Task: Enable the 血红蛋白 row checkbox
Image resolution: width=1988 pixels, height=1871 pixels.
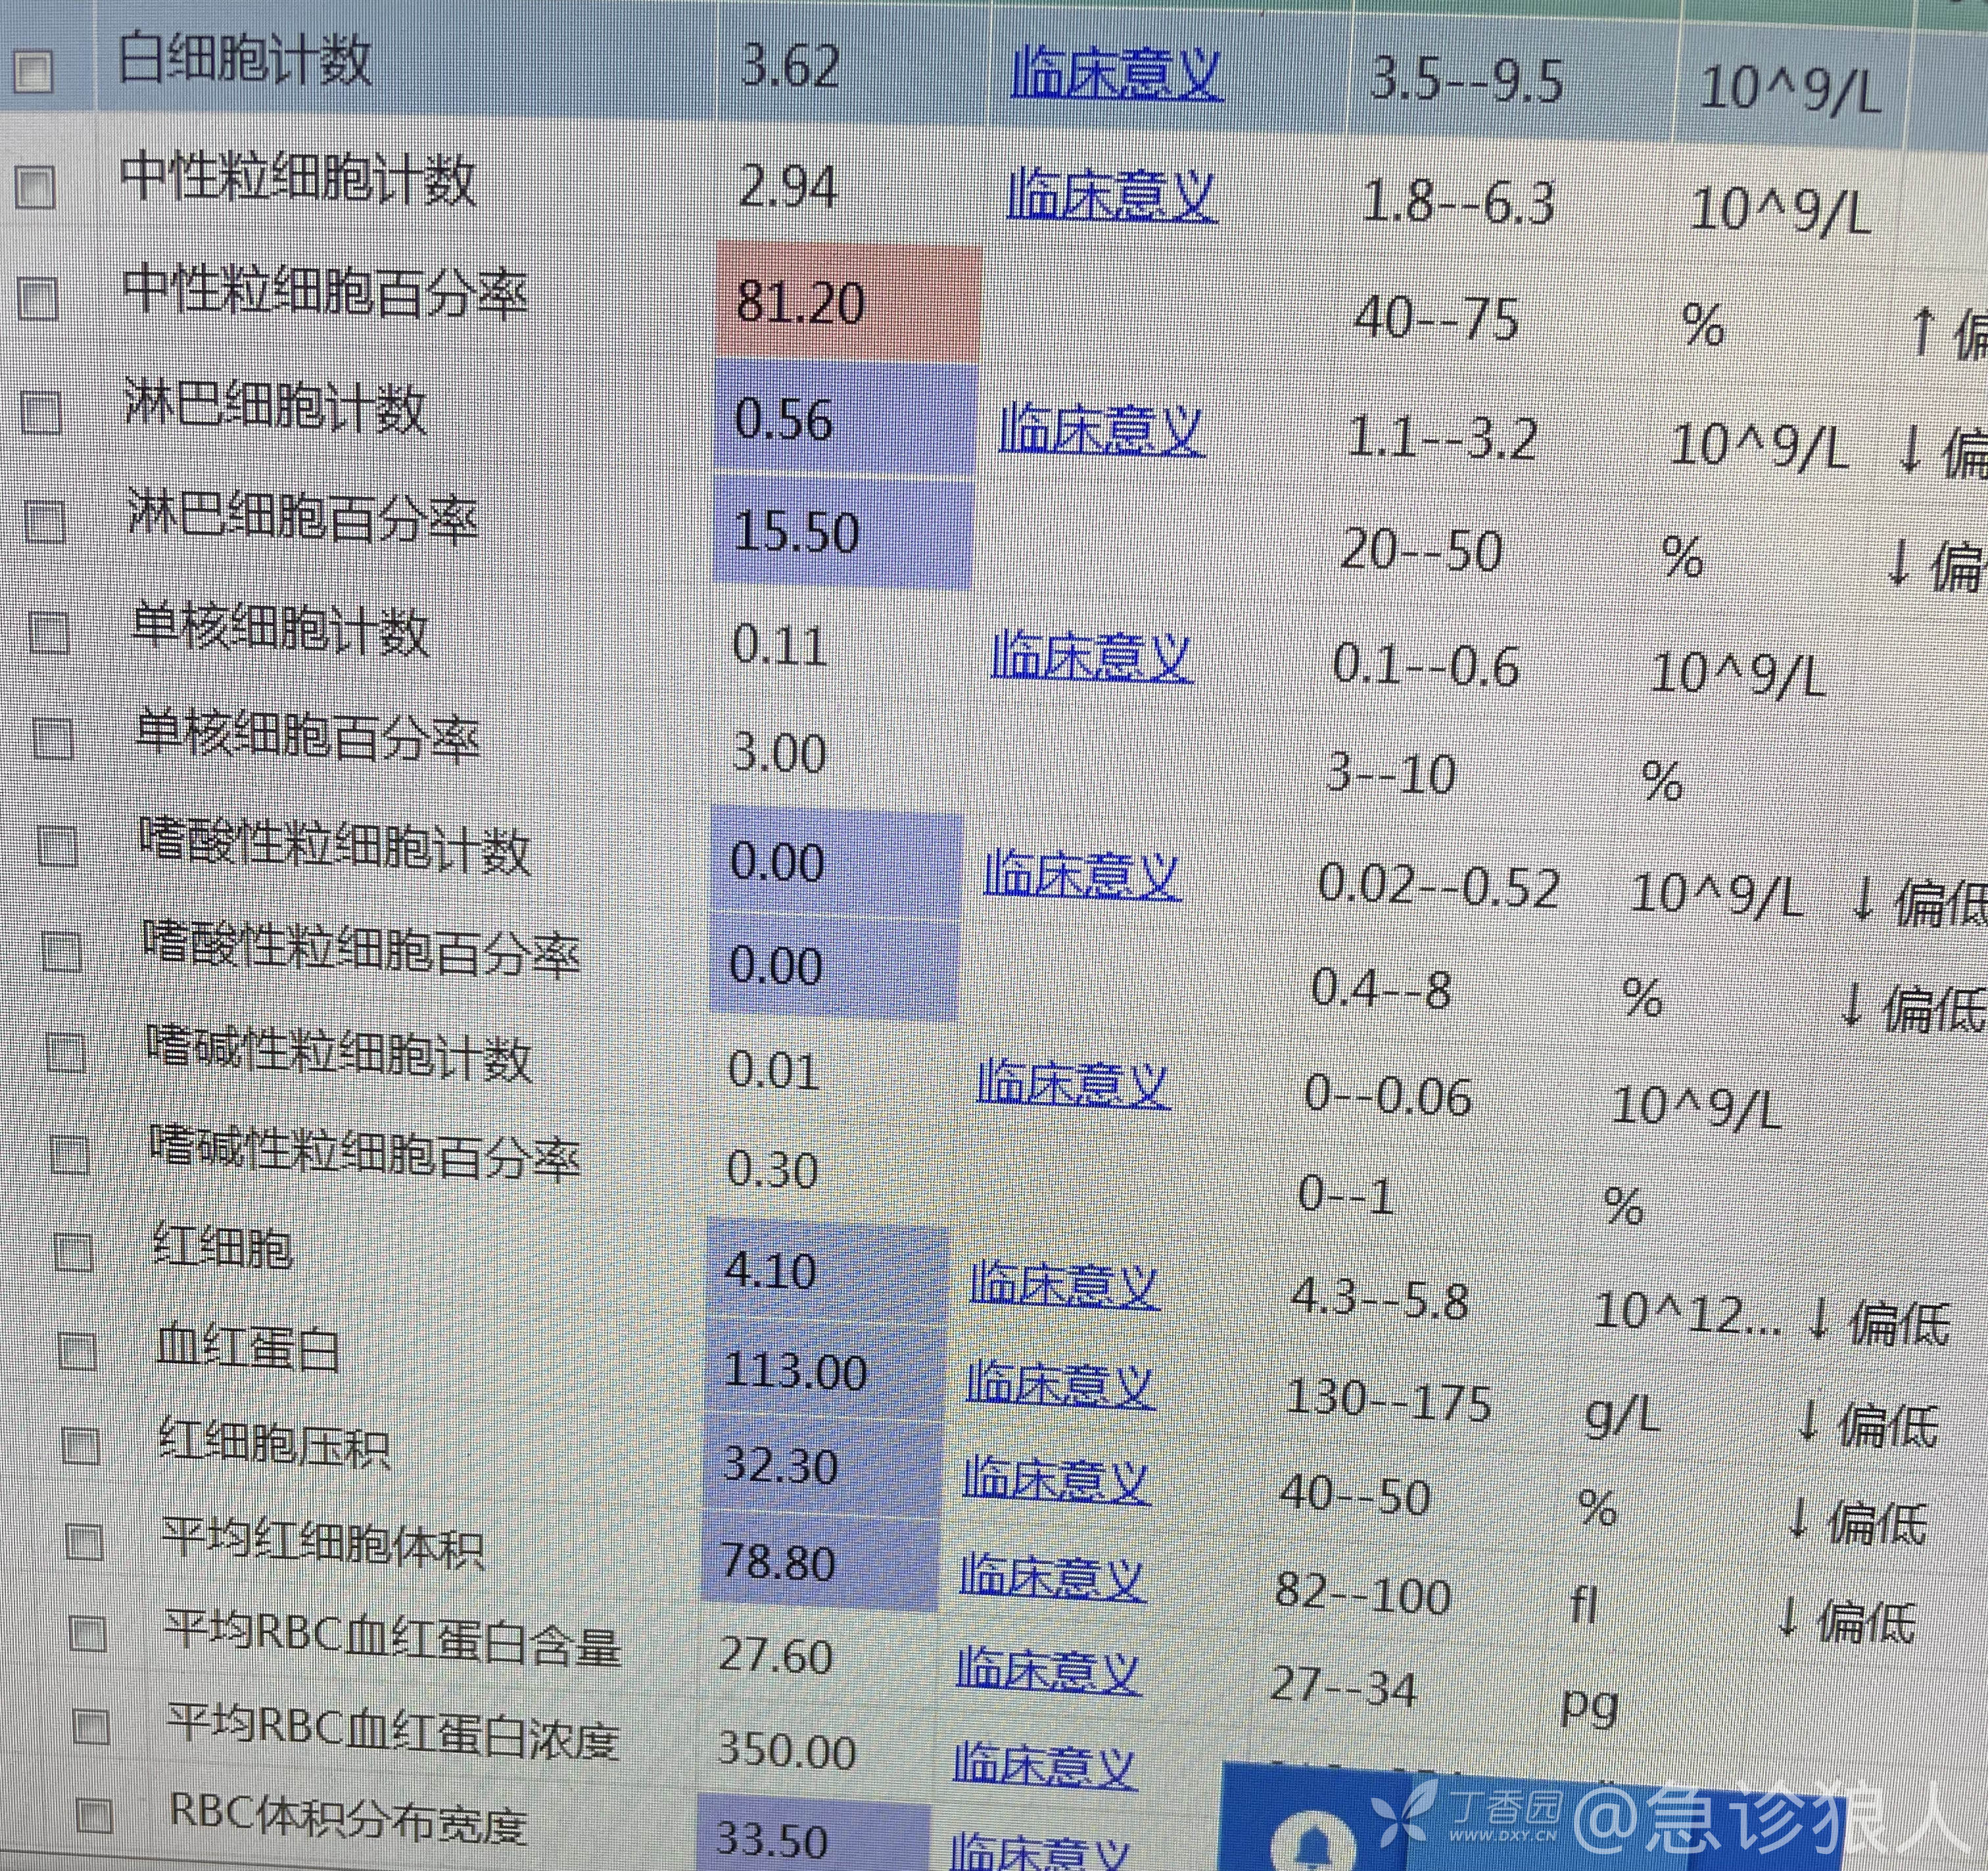Action: [x=77, y=1352]
